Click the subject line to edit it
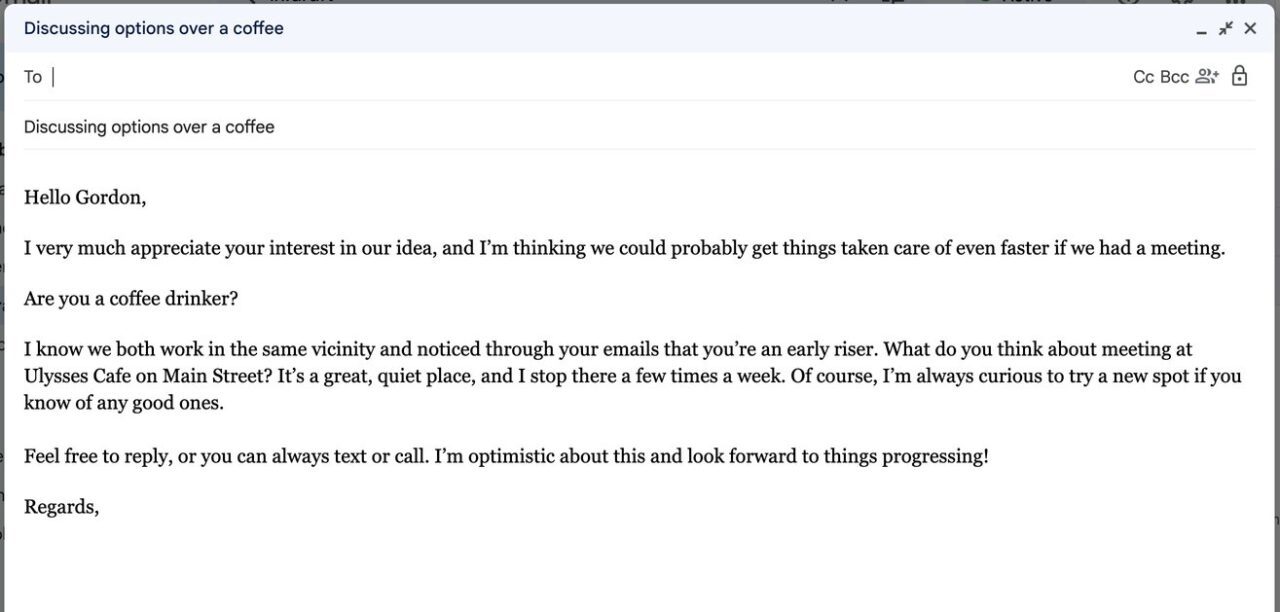Viewport: 1280px width, 612px height. coord(150,126)
